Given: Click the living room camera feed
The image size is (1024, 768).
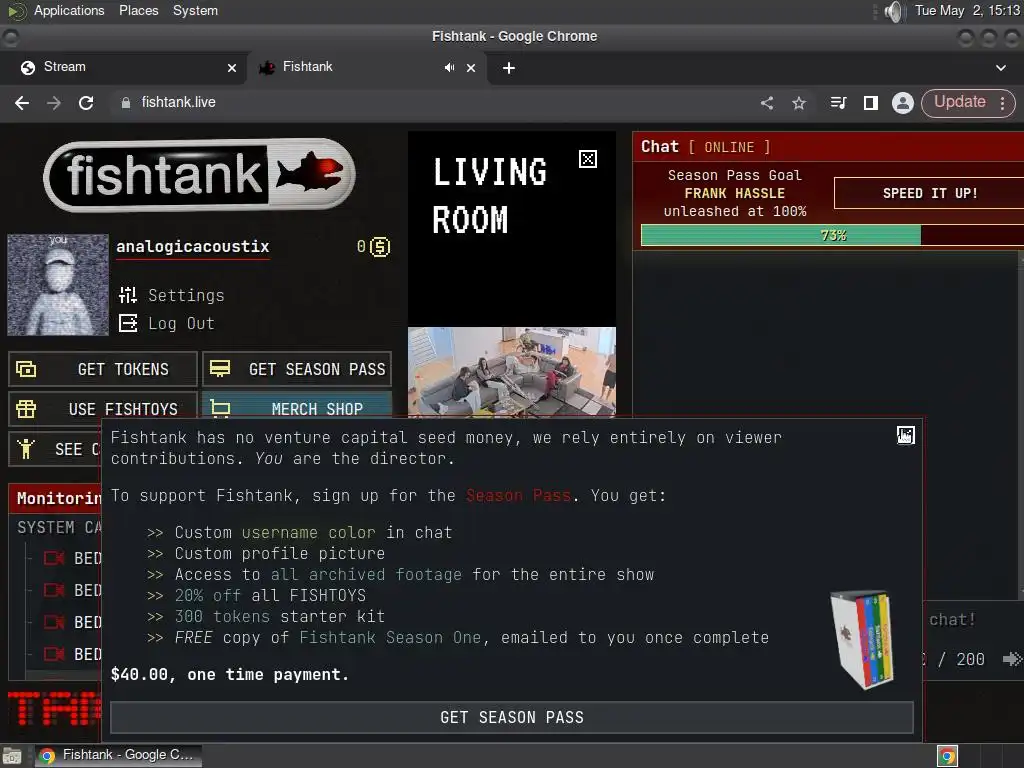Looking at the screenshot, I should click(512, 372).
